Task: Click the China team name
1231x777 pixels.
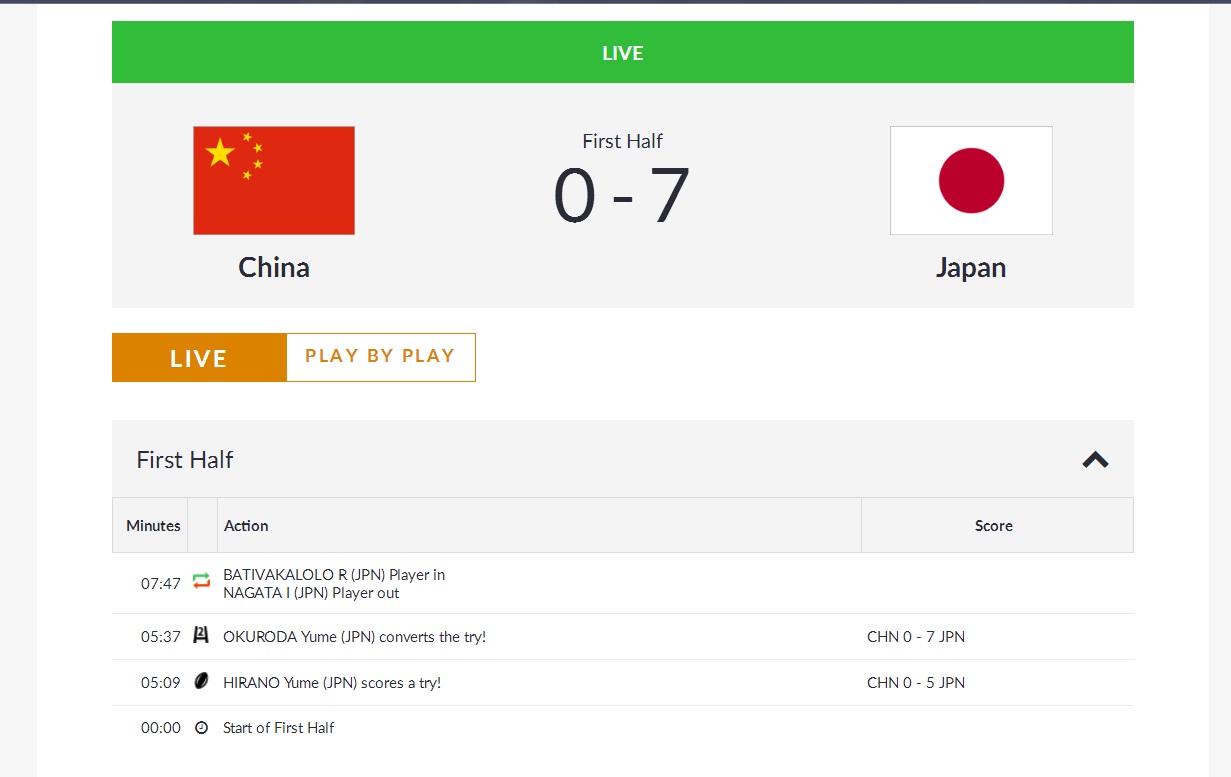Action: (274, 267)
